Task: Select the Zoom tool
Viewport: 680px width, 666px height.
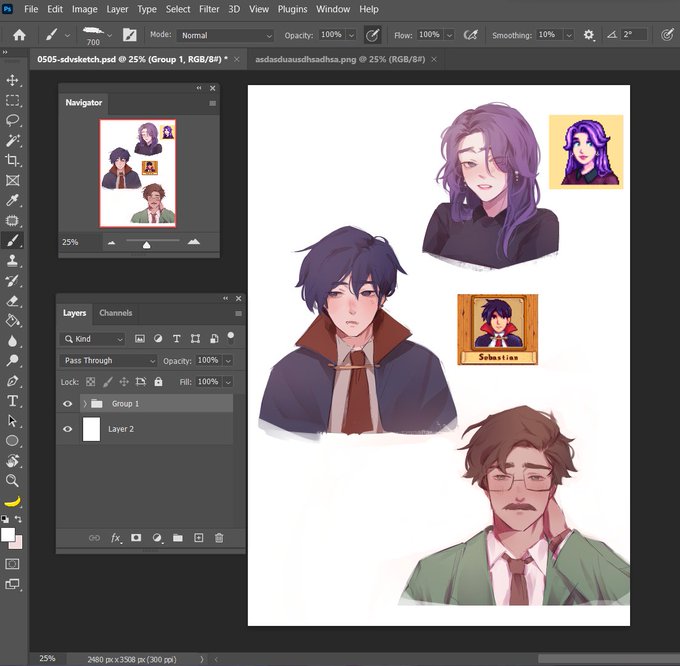Action: pos(12,480)
